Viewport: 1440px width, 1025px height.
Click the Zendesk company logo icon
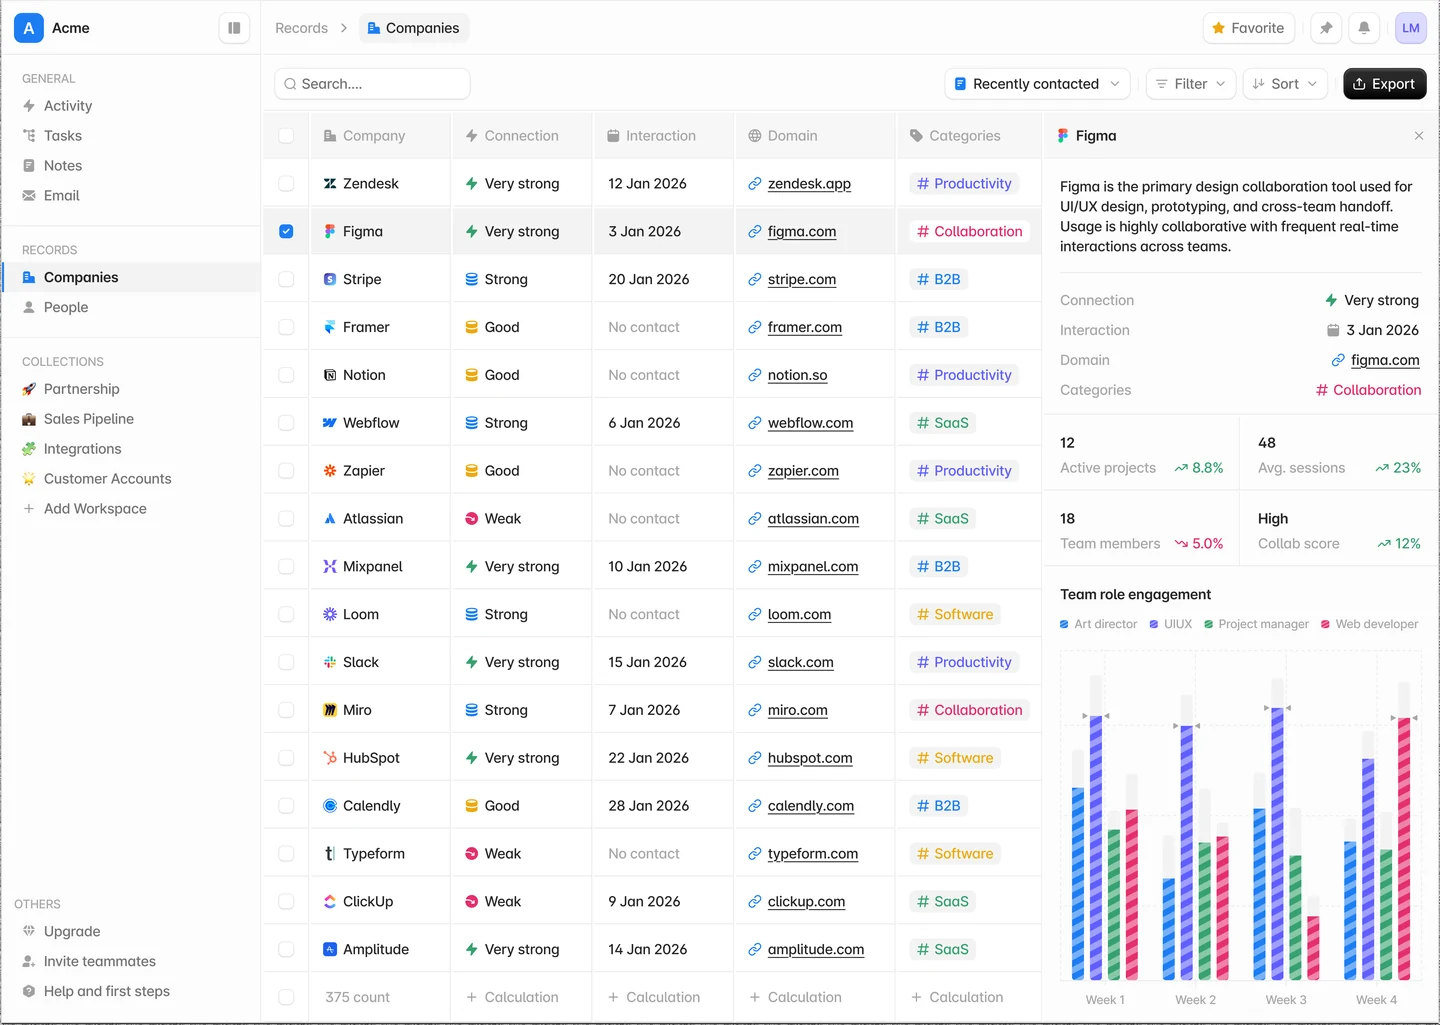coord(330,184)
